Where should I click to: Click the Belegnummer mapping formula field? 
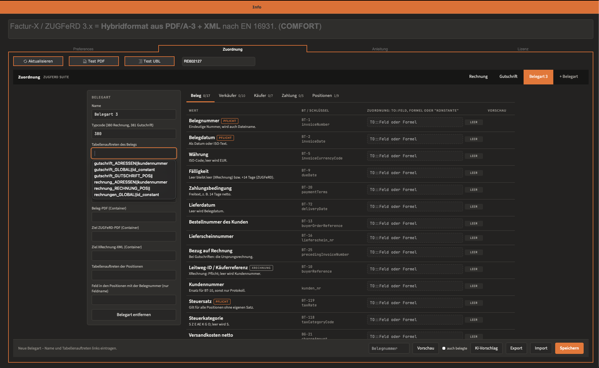point(414,122)
